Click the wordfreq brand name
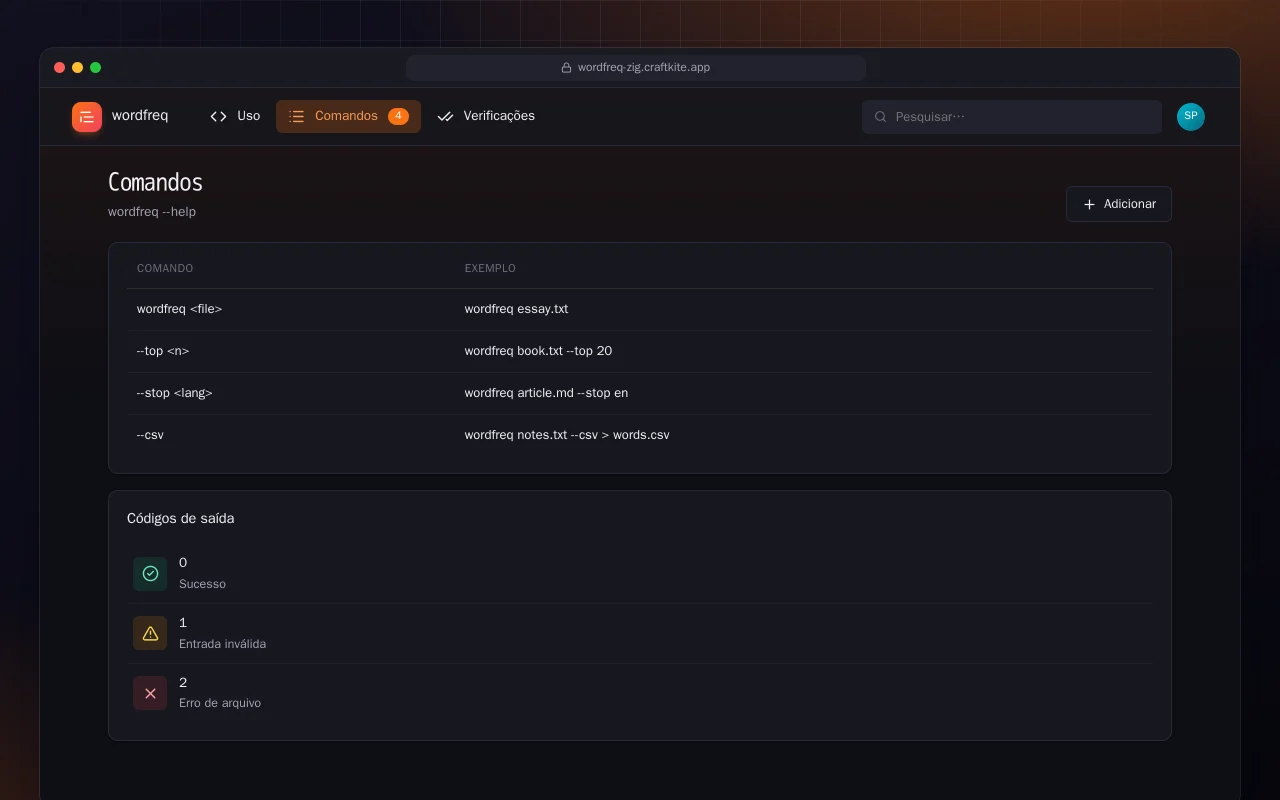The image size is (1280, 800). (x=140, y=116)
